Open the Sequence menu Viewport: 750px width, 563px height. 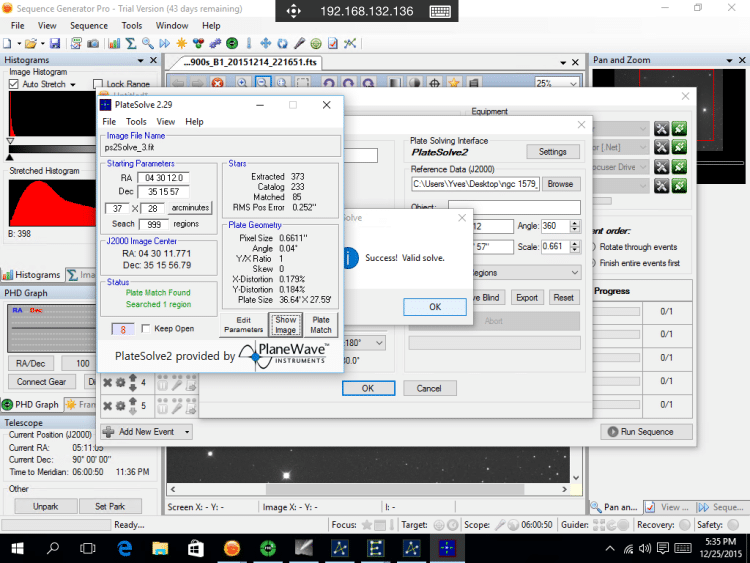click(x=89, y=26)
